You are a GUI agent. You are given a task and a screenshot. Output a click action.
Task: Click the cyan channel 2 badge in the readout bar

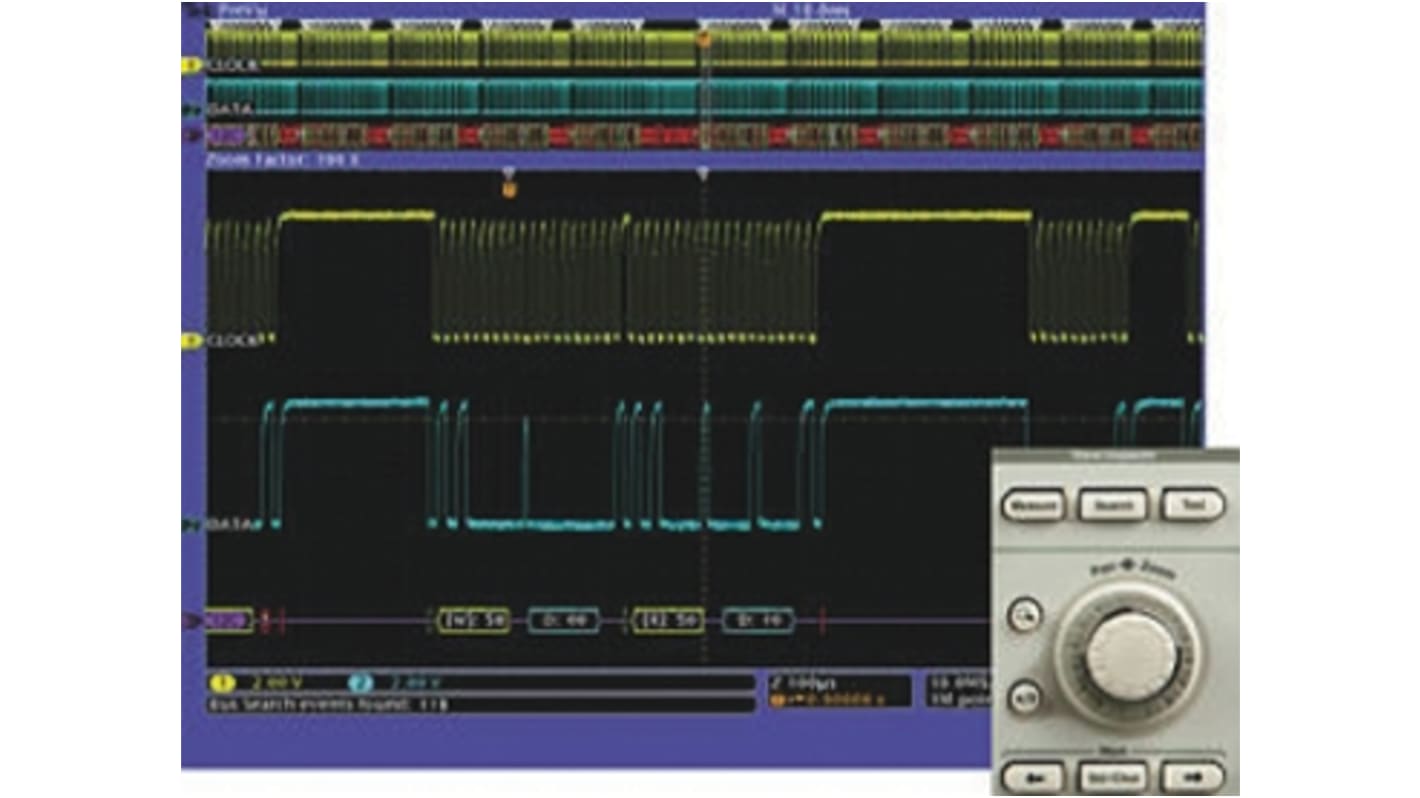coord(362,683)
